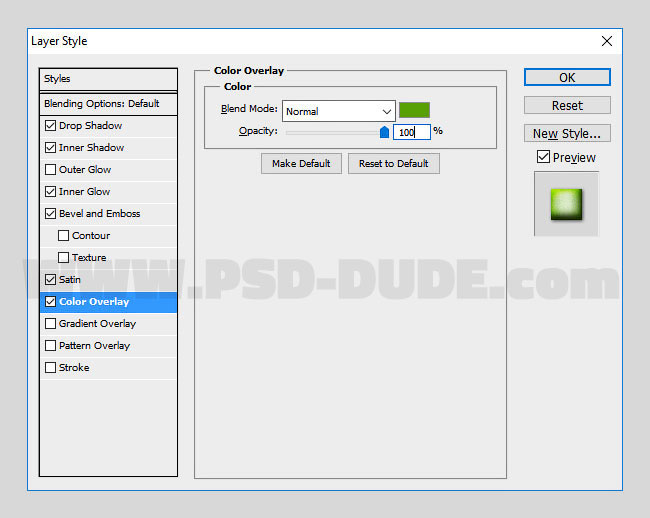Click the Opacity slider handle

point(384,132)
